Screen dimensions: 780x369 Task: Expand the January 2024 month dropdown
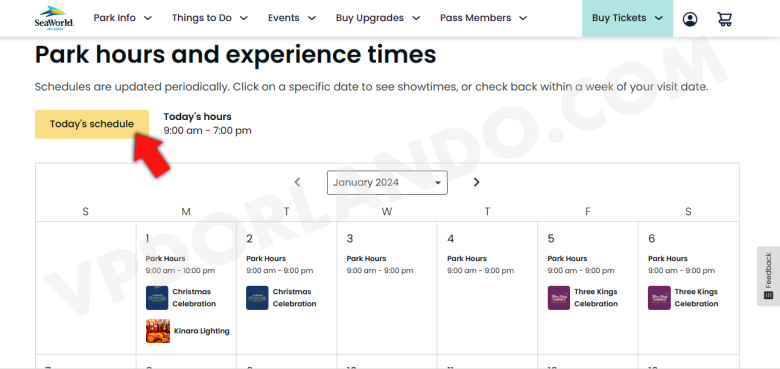(x=387, y=183)
